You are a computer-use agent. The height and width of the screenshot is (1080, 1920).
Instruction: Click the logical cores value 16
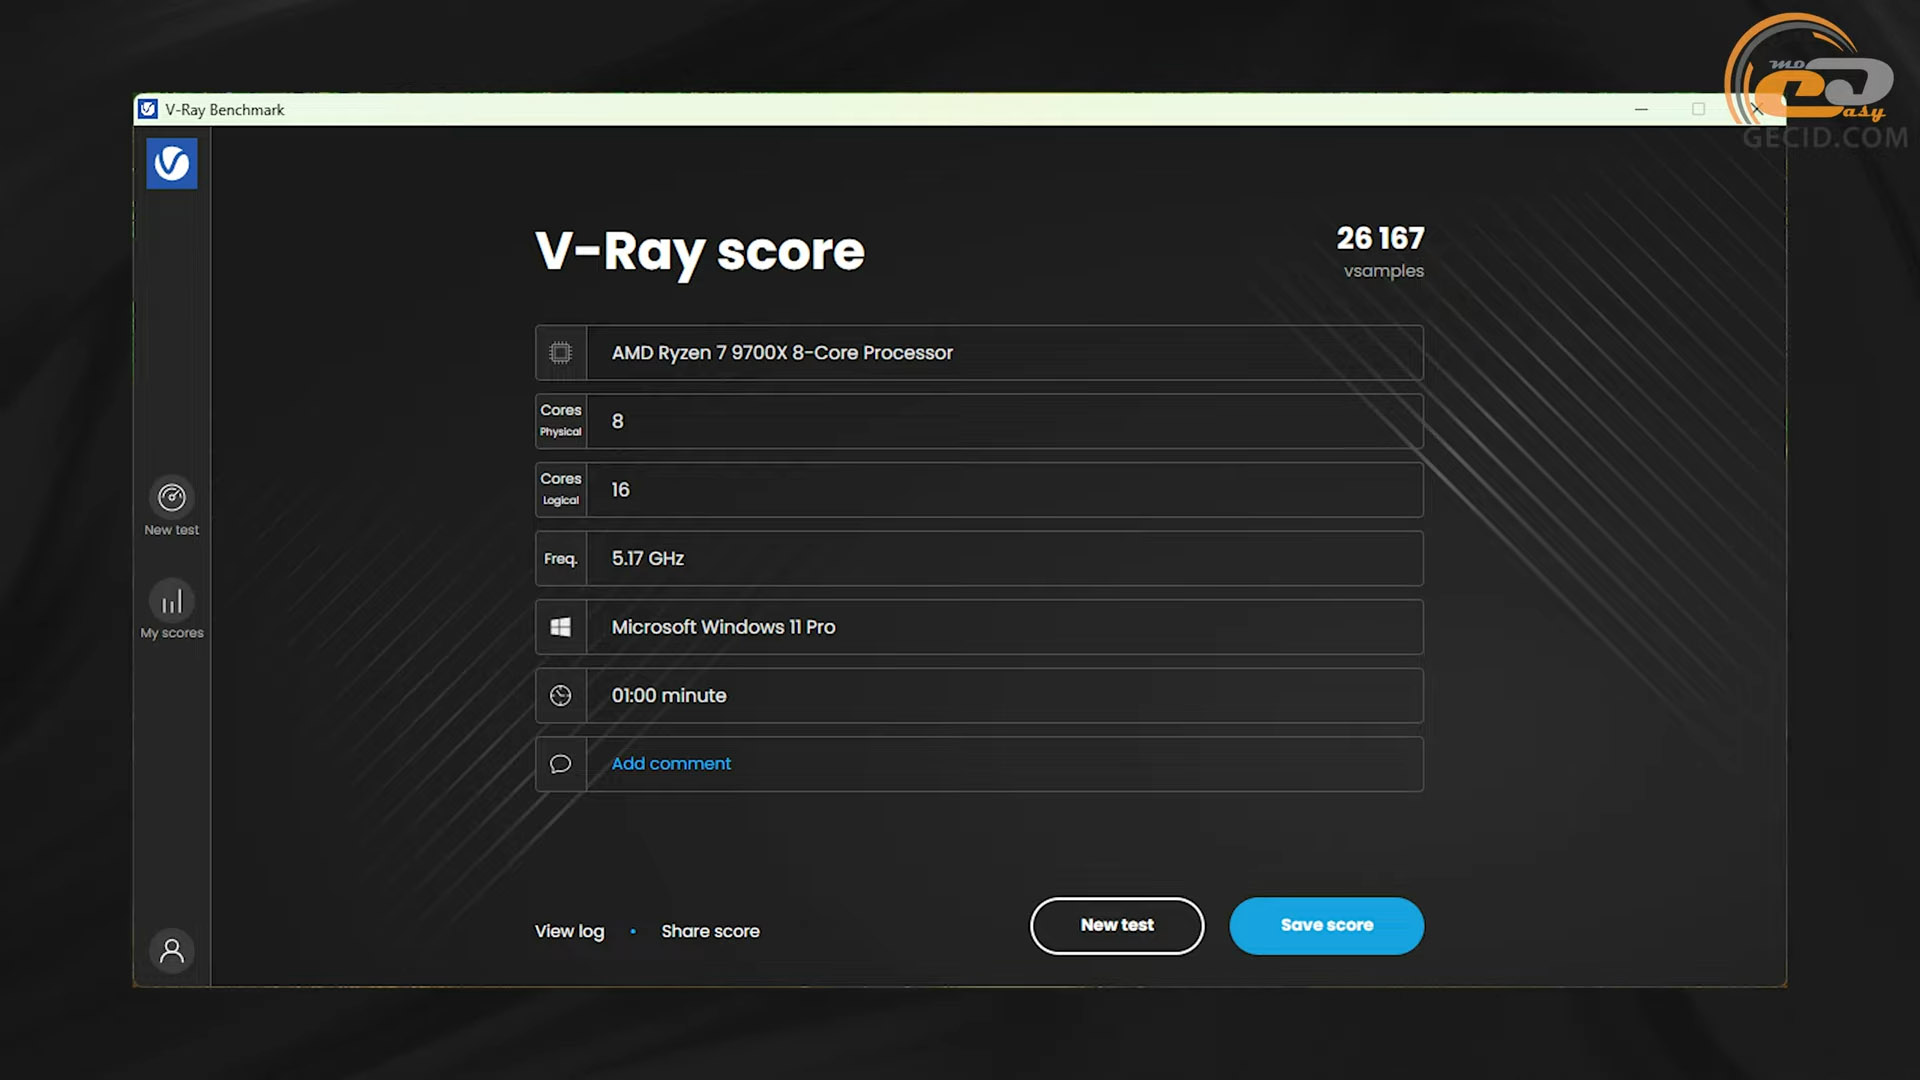click(x=620, y=490)
